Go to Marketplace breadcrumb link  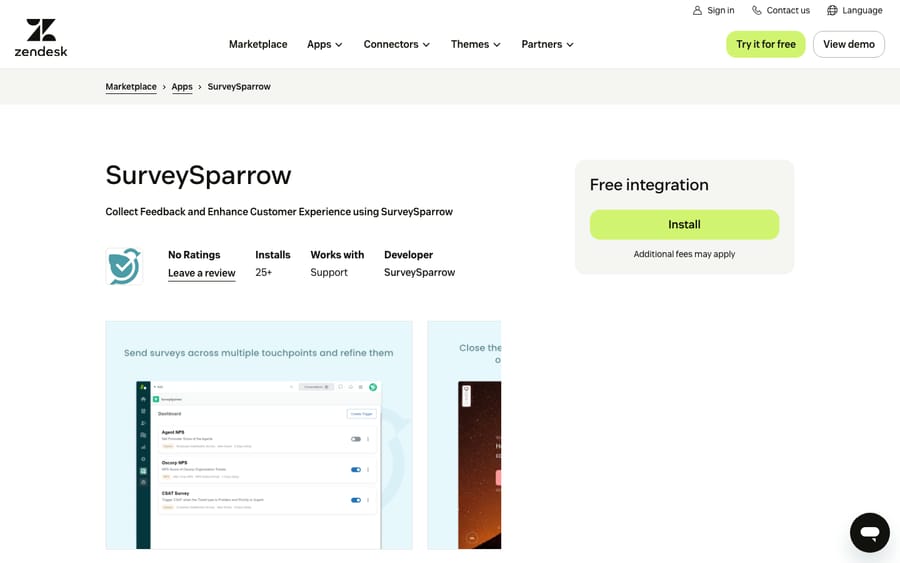point(131,87)
